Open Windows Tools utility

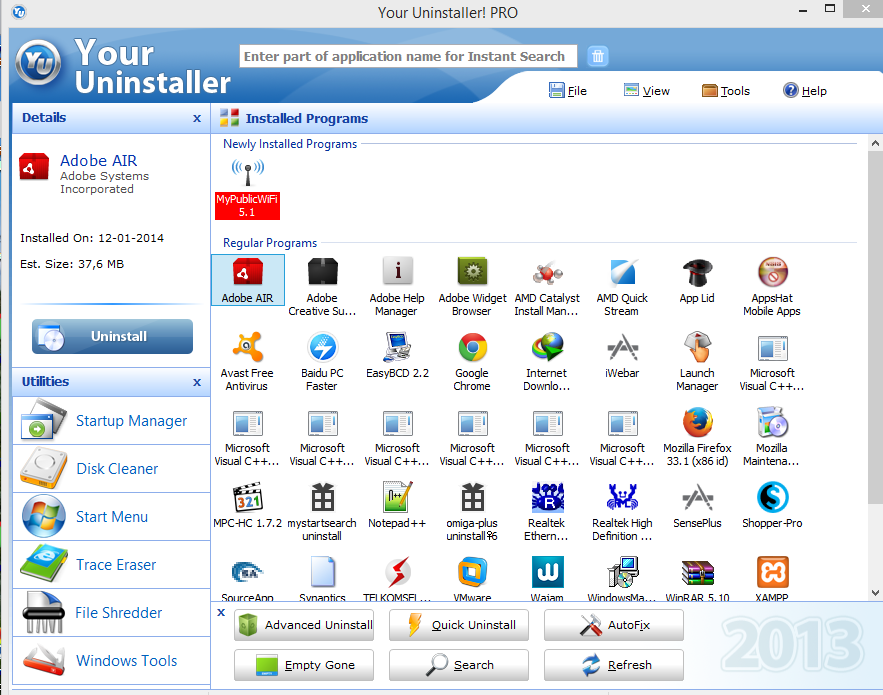112,661
